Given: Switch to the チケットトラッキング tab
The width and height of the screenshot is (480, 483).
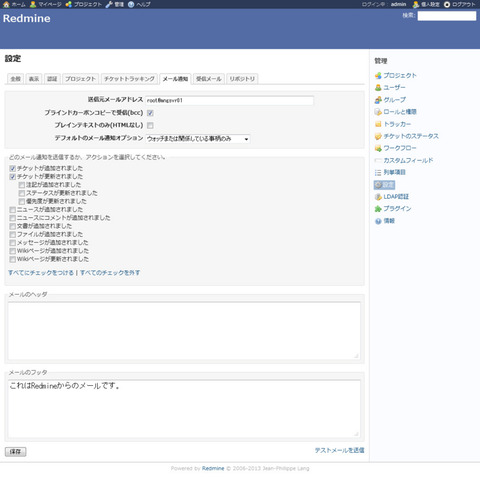Looking at the screenshot, I should (129, 79).
